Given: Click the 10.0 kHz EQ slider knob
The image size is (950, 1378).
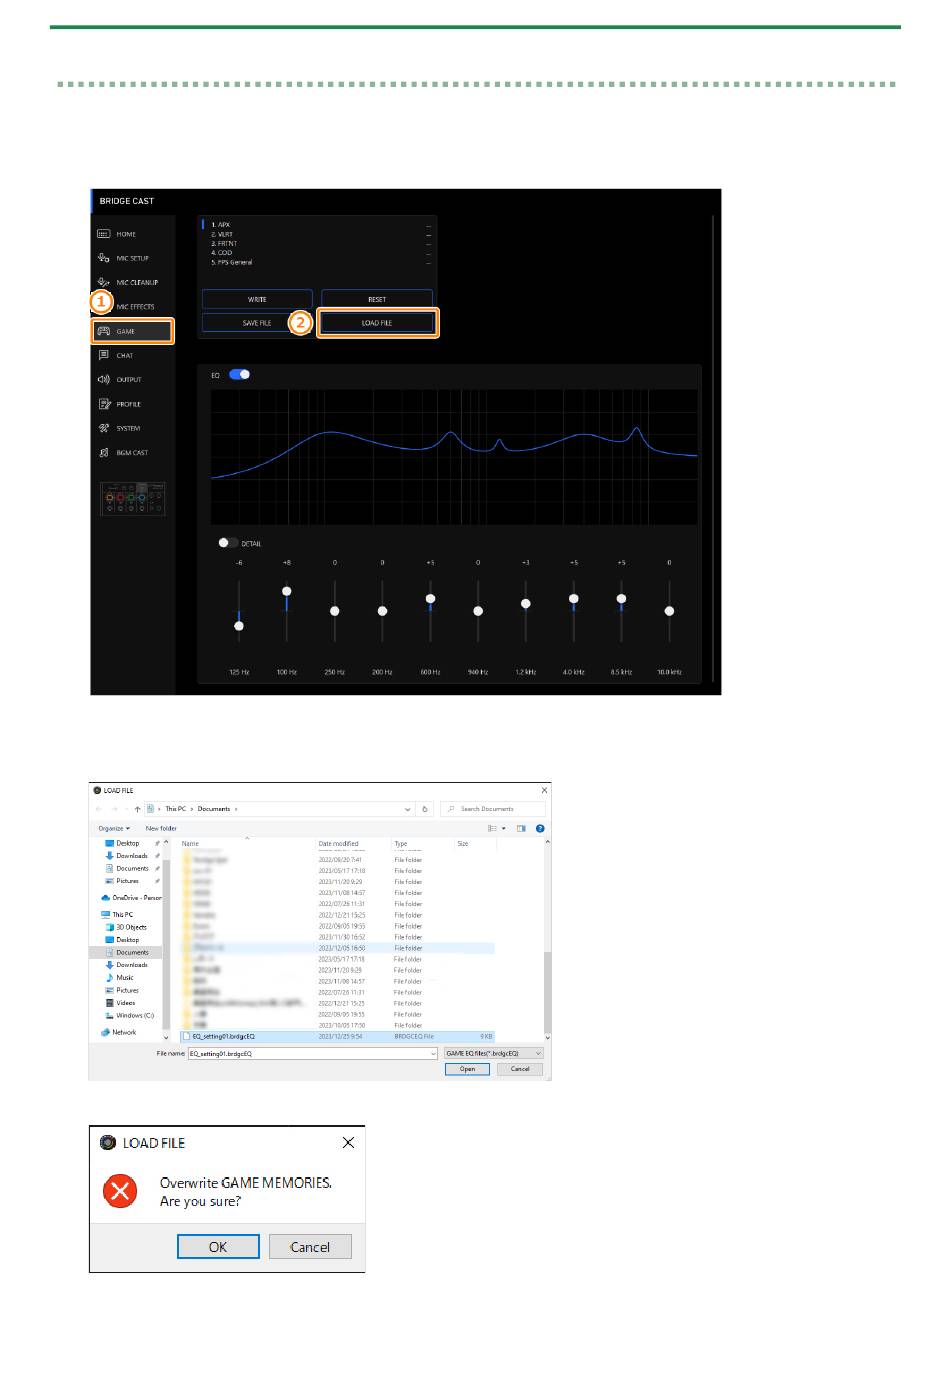Looking at the screenshot, I should (670, 611).
